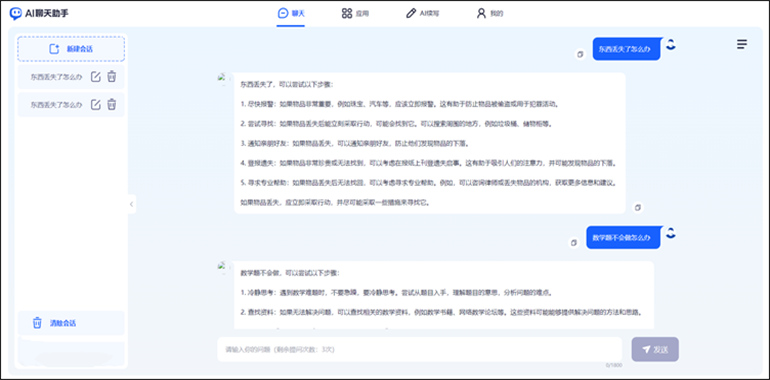Open the AI续写 tab
This screenshot has width=770, height=380.
click(x=422, y=13)
